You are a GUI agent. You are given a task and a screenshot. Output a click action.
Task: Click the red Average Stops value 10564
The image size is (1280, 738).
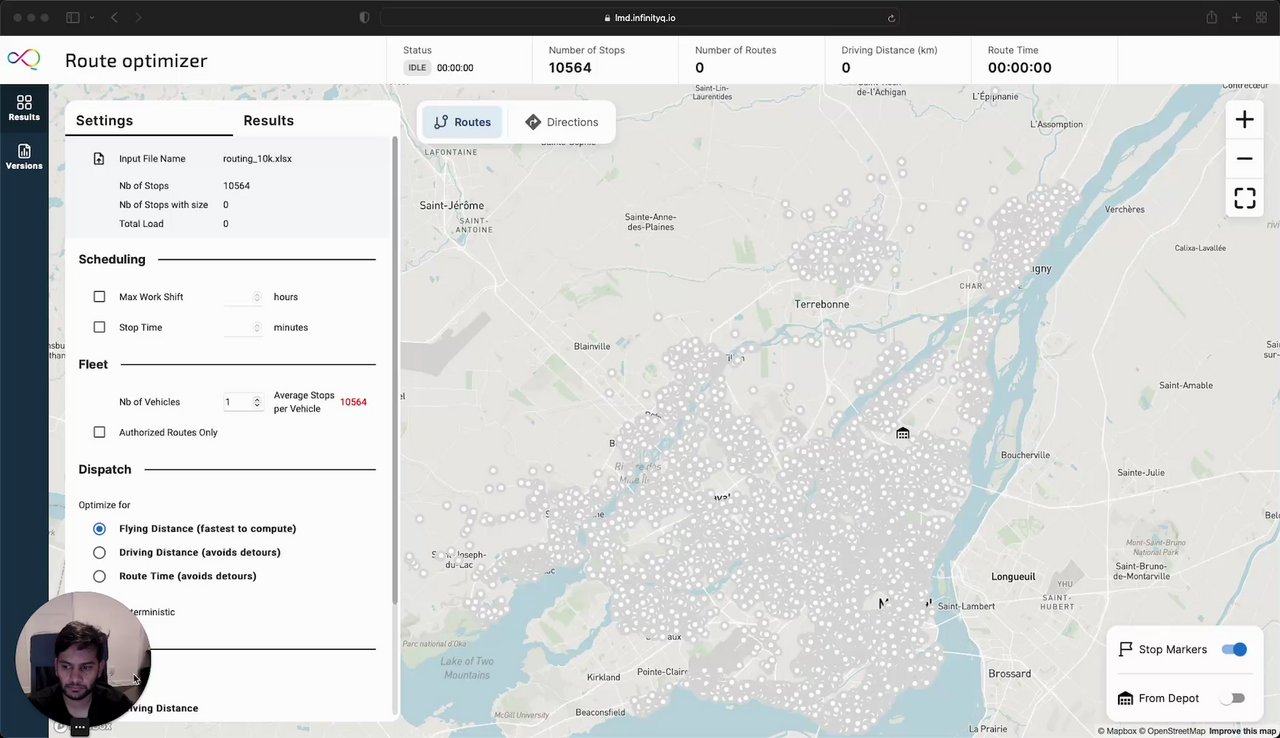click(x=353, y=402)
